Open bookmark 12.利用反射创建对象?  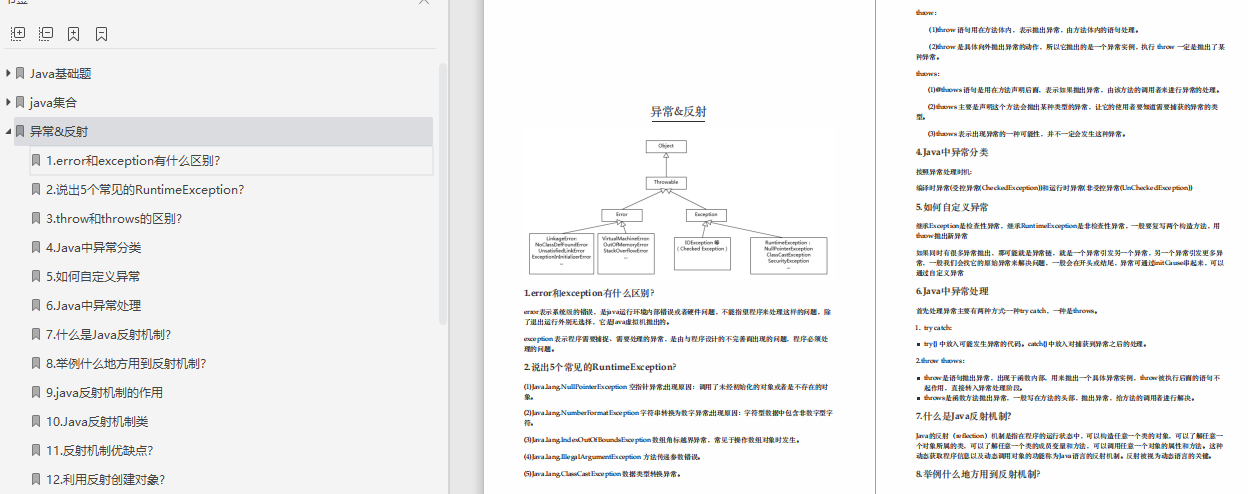tap(105, 479)
